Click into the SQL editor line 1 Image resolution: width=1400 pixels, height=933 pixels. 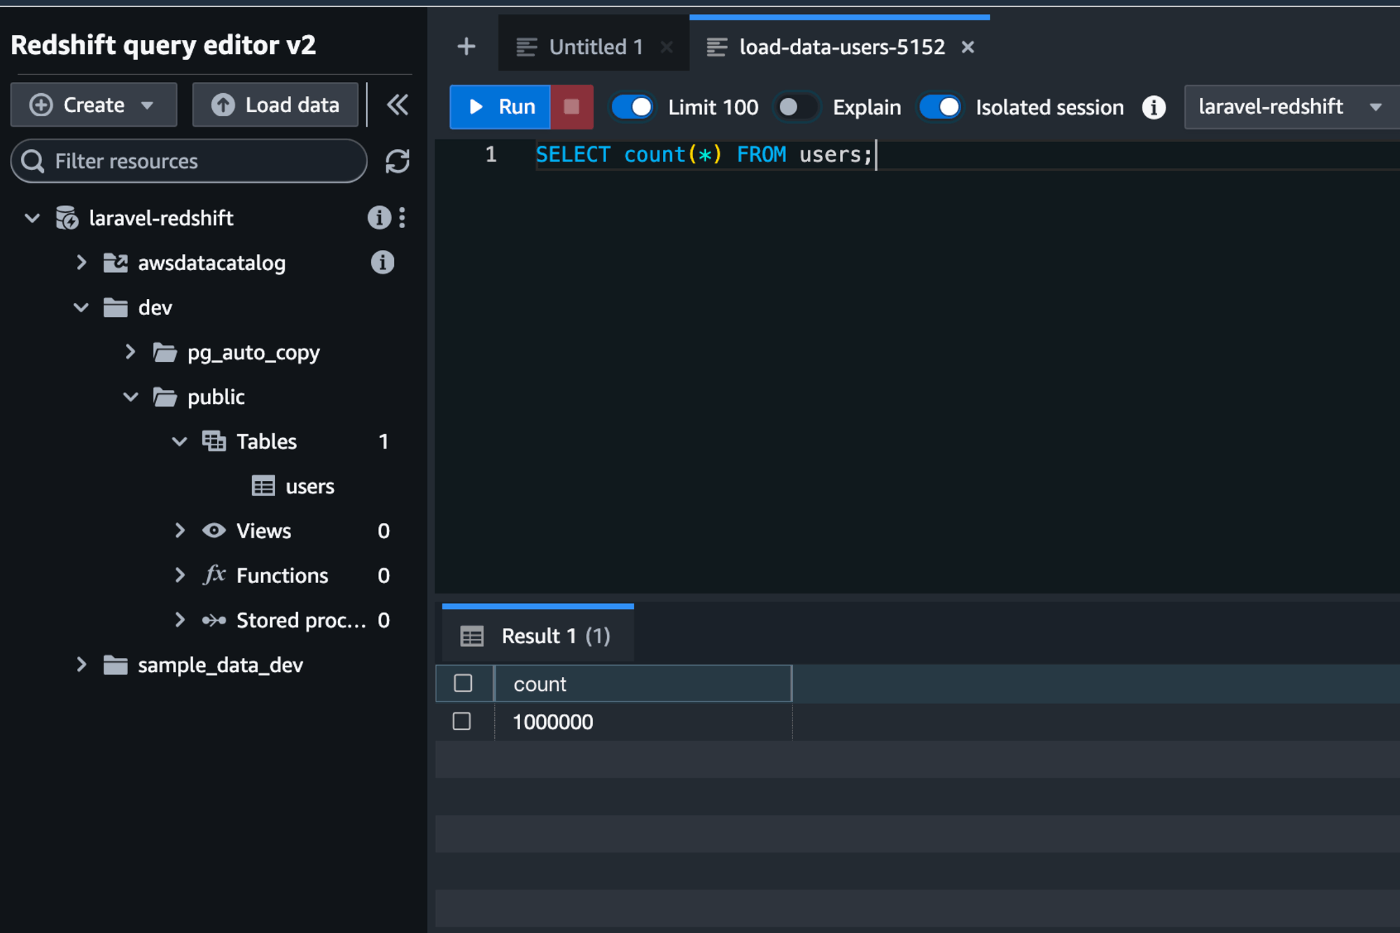pos(704,155)
